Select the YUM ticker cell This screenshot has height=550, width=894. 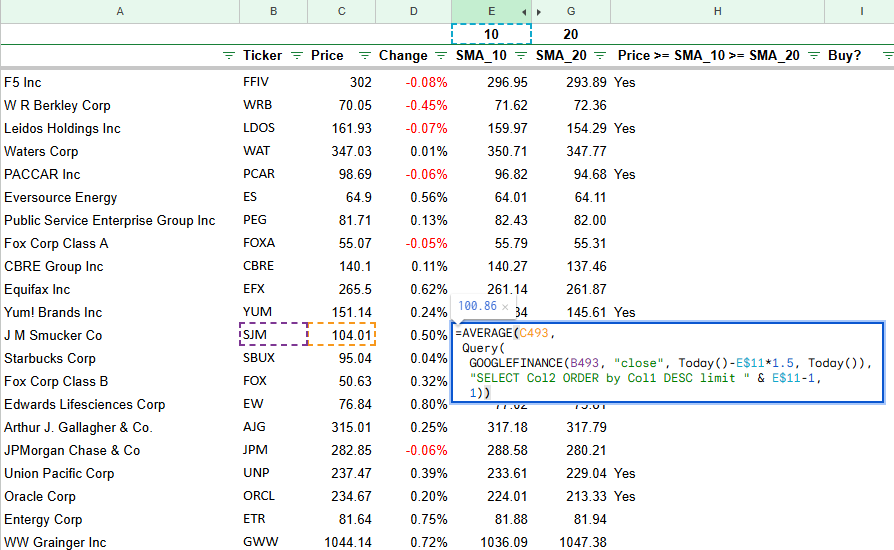(274, 312)
